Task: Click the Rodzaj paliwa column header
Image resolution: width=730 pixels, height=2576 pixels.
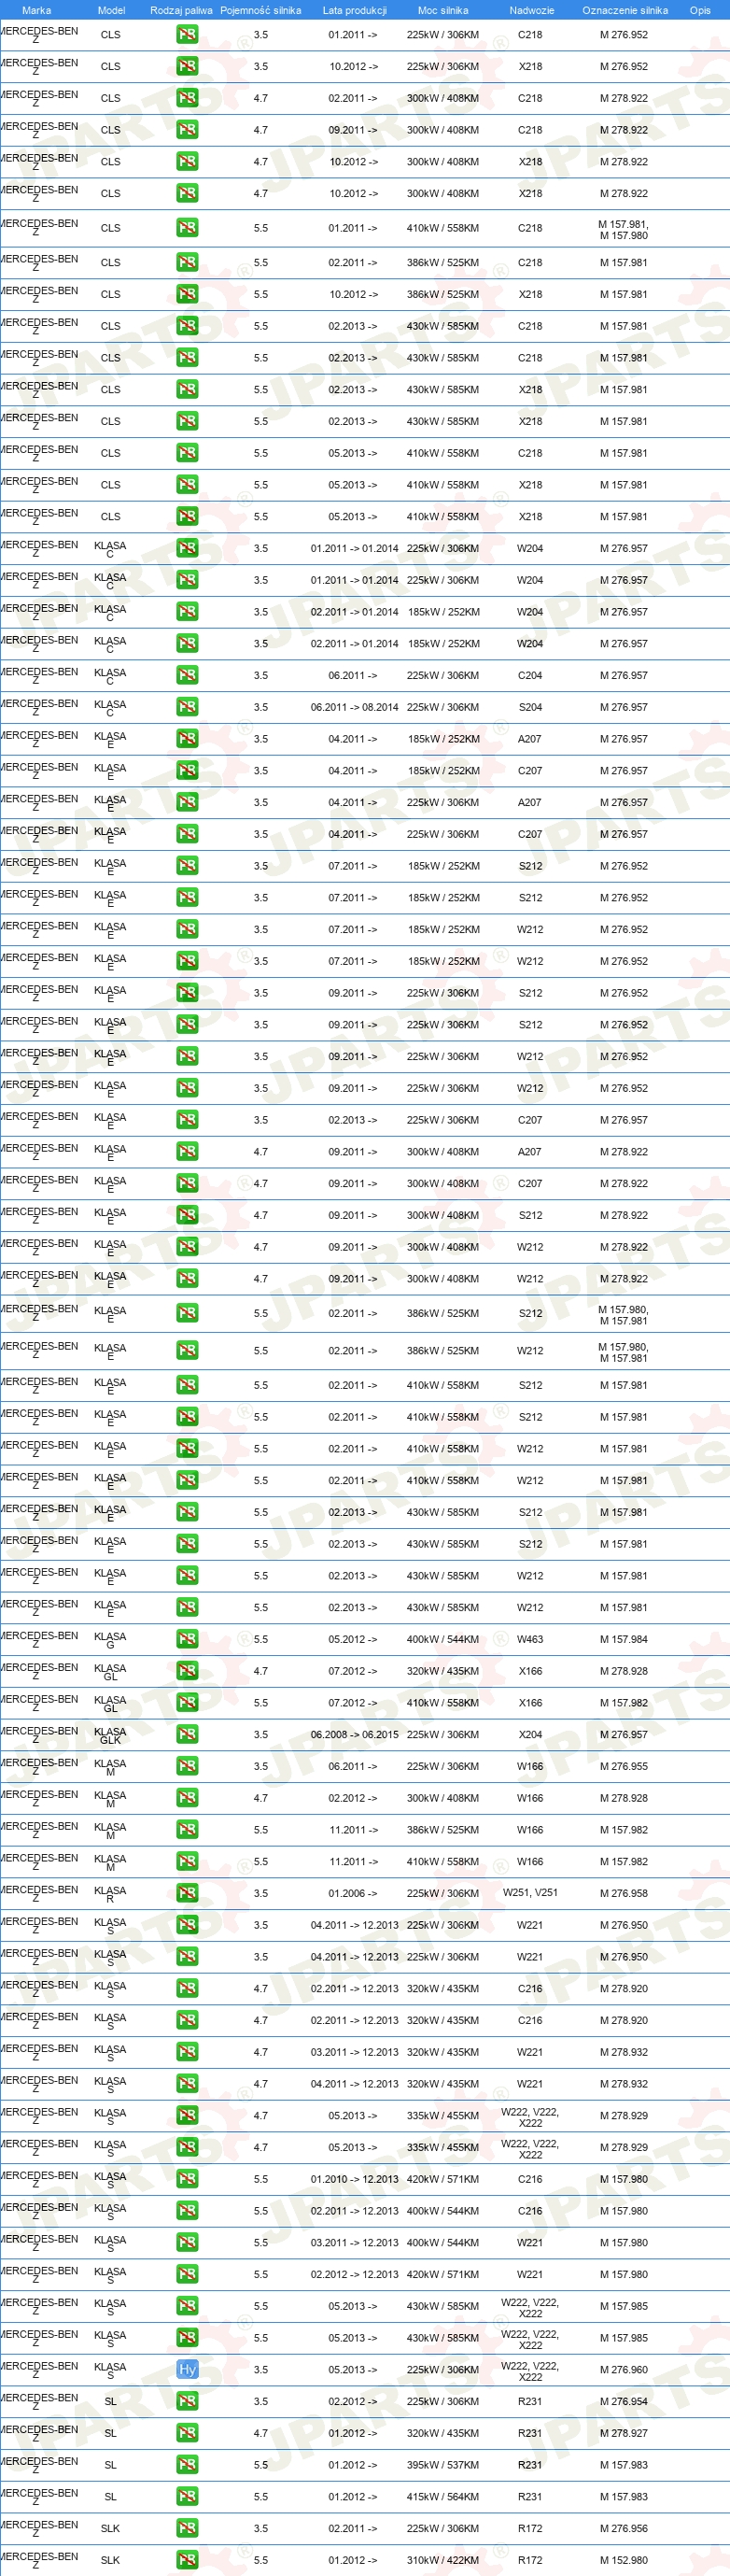Action: point(181,10)
